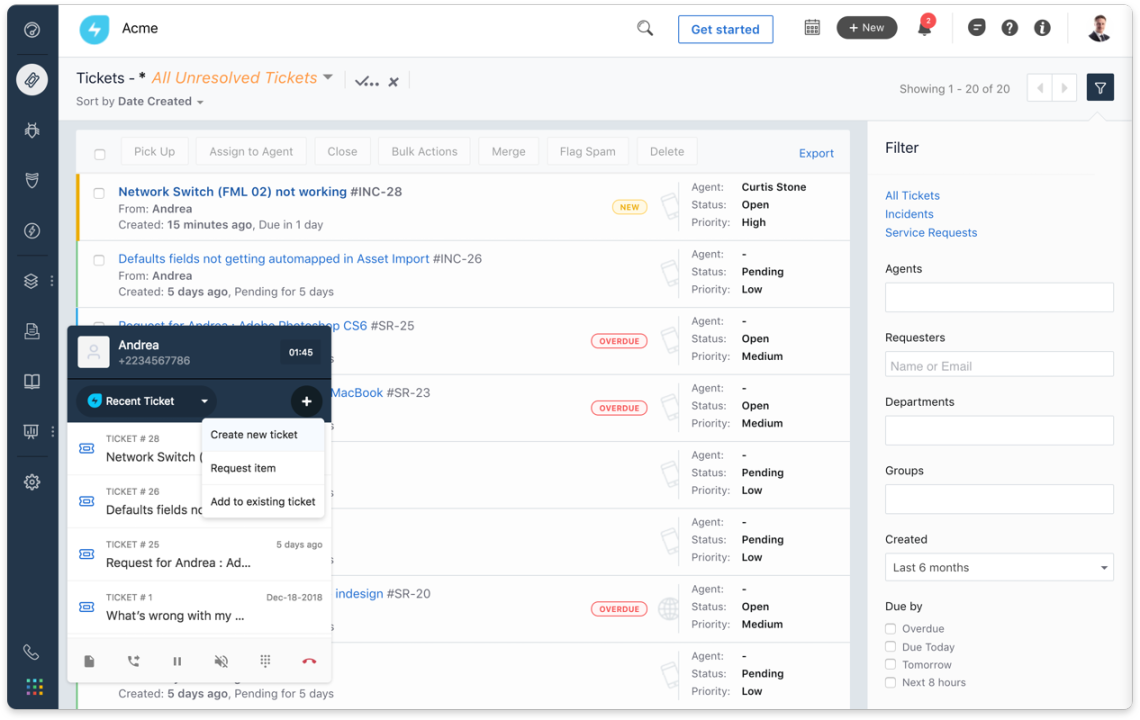Select Add to existing ticket menu option
Image resolution: width=1140 pixels, height=720 pixels.
click(263, 502)
